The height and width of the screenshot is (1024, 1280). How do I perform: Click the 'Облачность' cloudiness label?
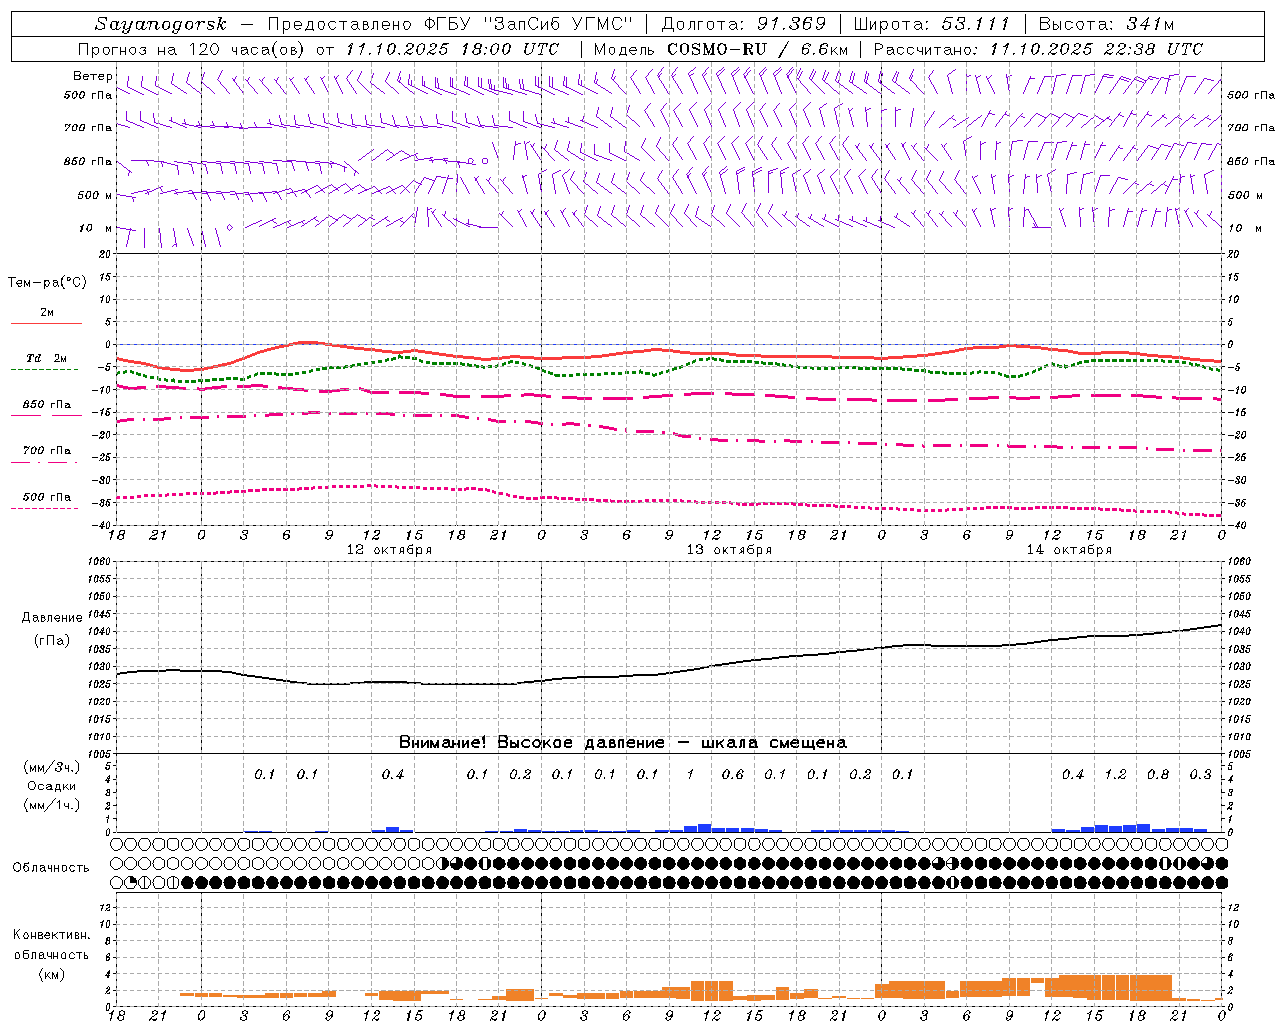point(51,868)
